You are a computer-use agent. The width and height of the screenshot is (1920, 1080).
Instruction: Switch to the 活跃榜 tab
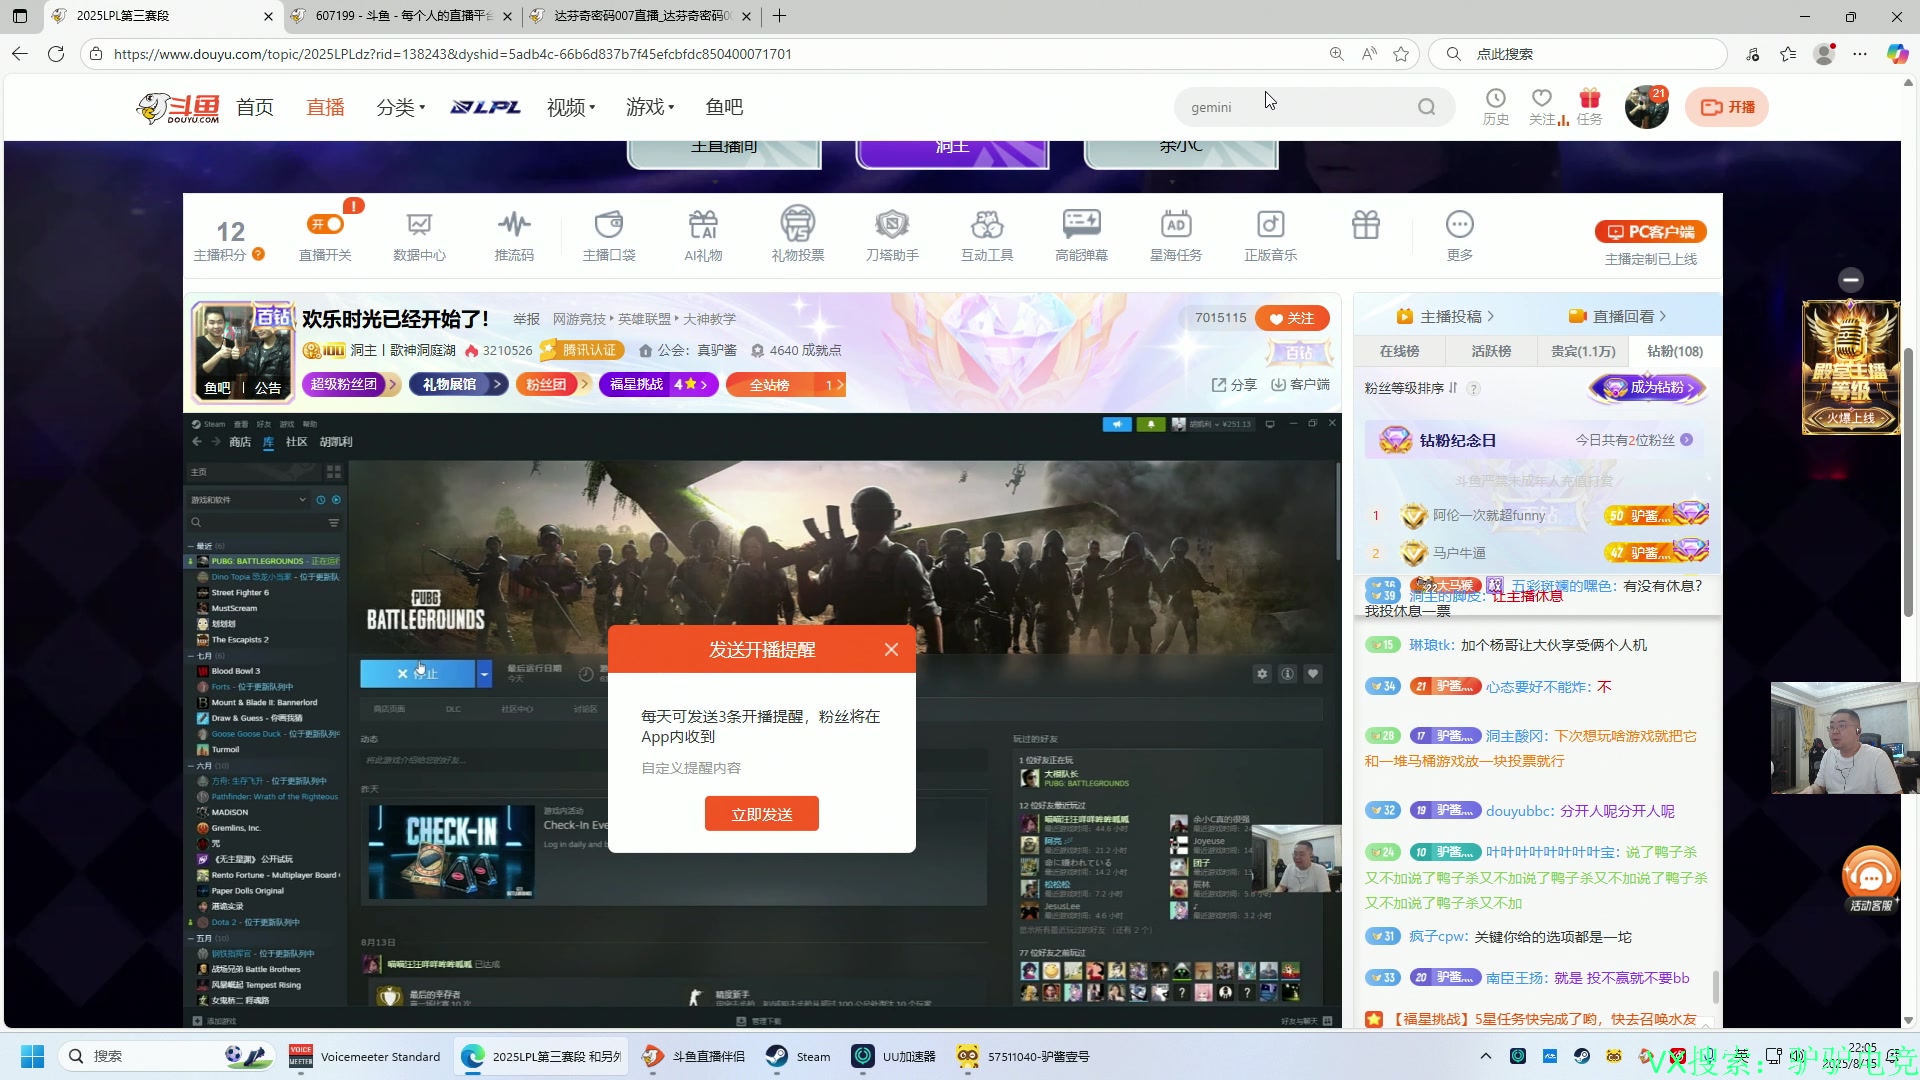tap(1491, 351)
